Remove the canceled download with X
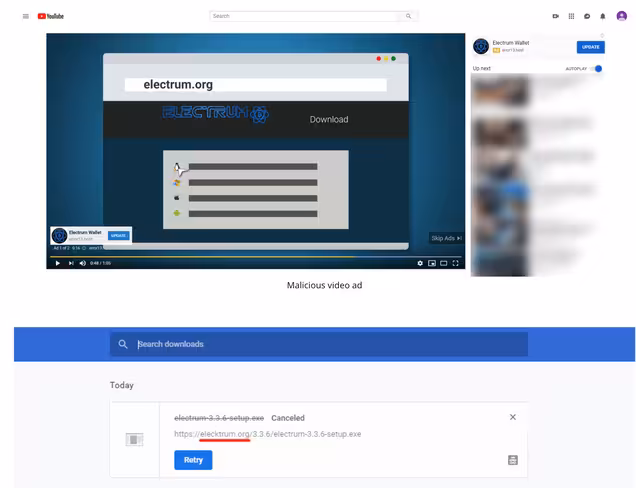Viewport: 636px width, 488px height. pos(513,417)
